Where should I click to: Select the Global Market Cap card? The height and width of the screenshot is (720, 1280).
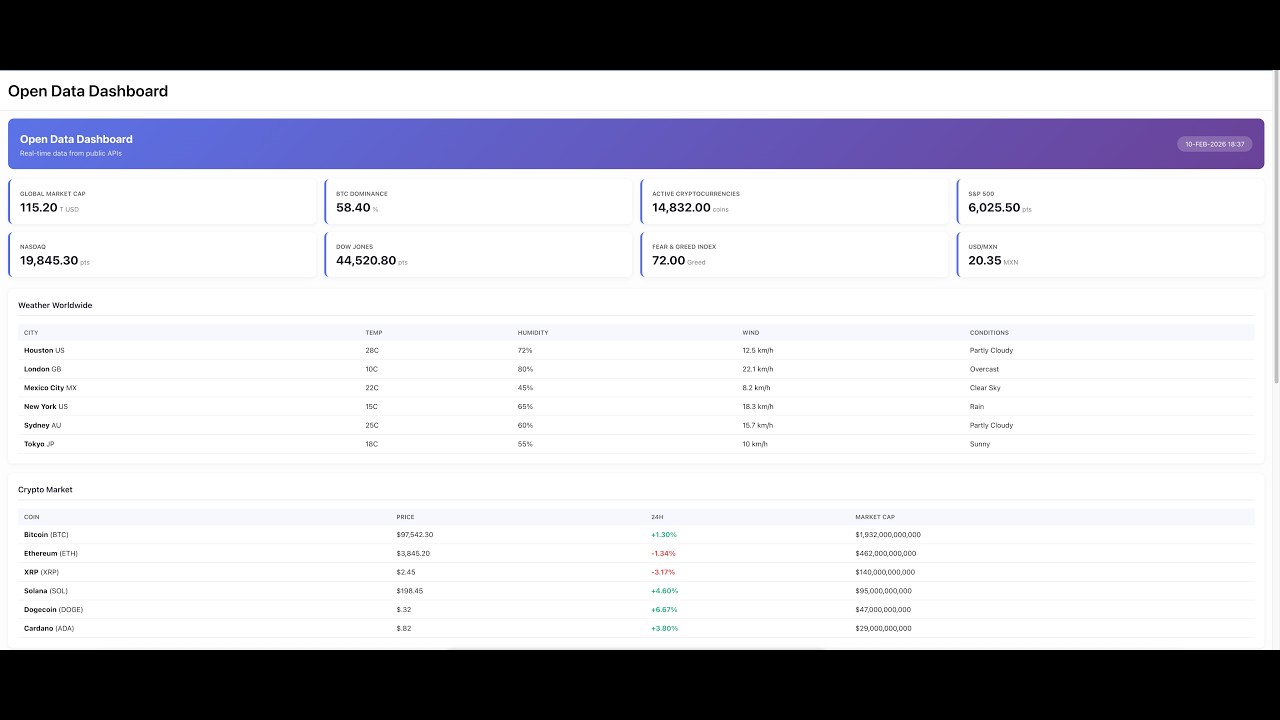pos(162,202)
